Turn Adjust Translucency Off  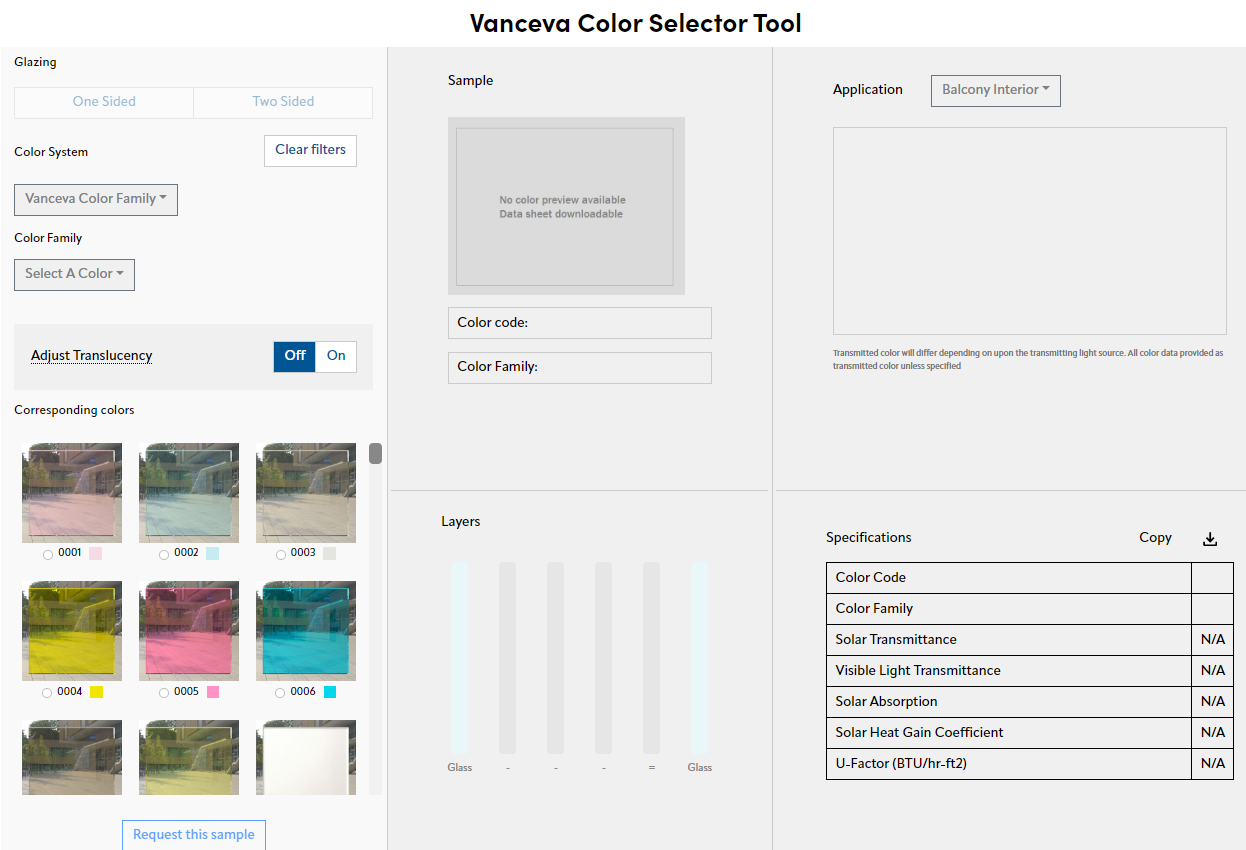[x=295, y=356]
